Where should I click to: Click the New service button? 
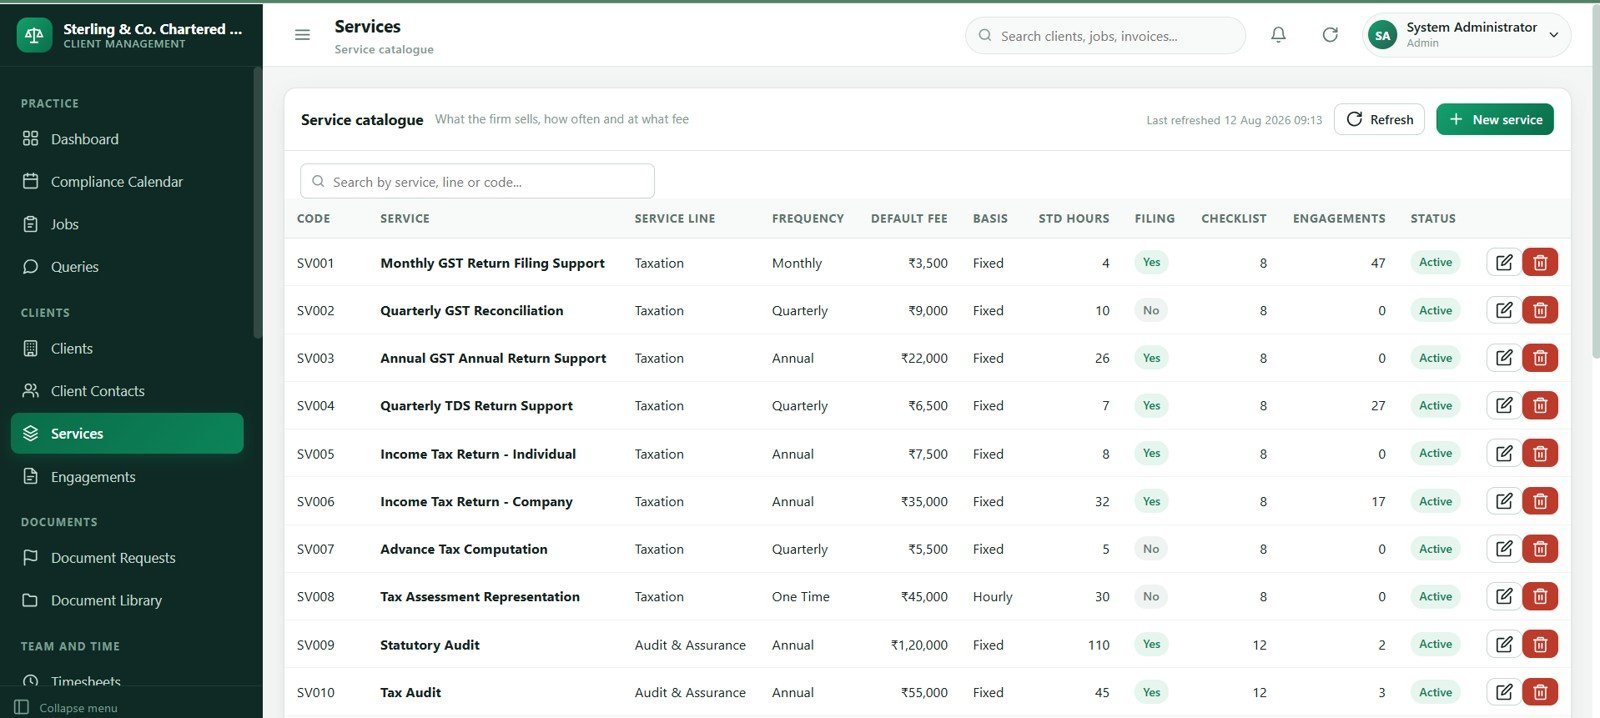point(1495,119)
